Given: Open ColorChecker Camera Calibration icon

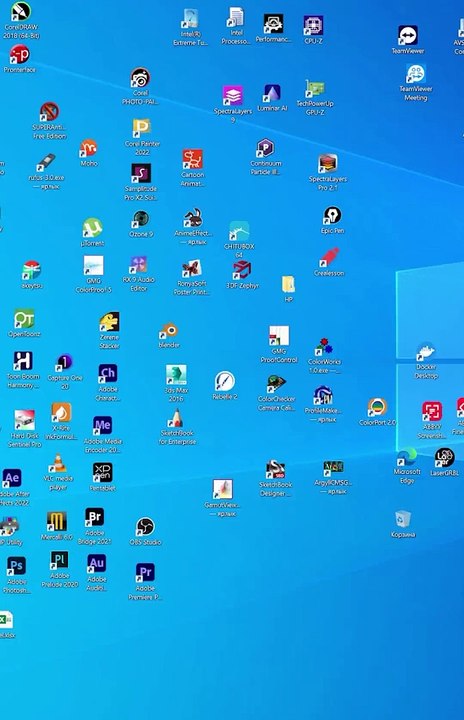Looking at the screenshot, I should point(276,384).
